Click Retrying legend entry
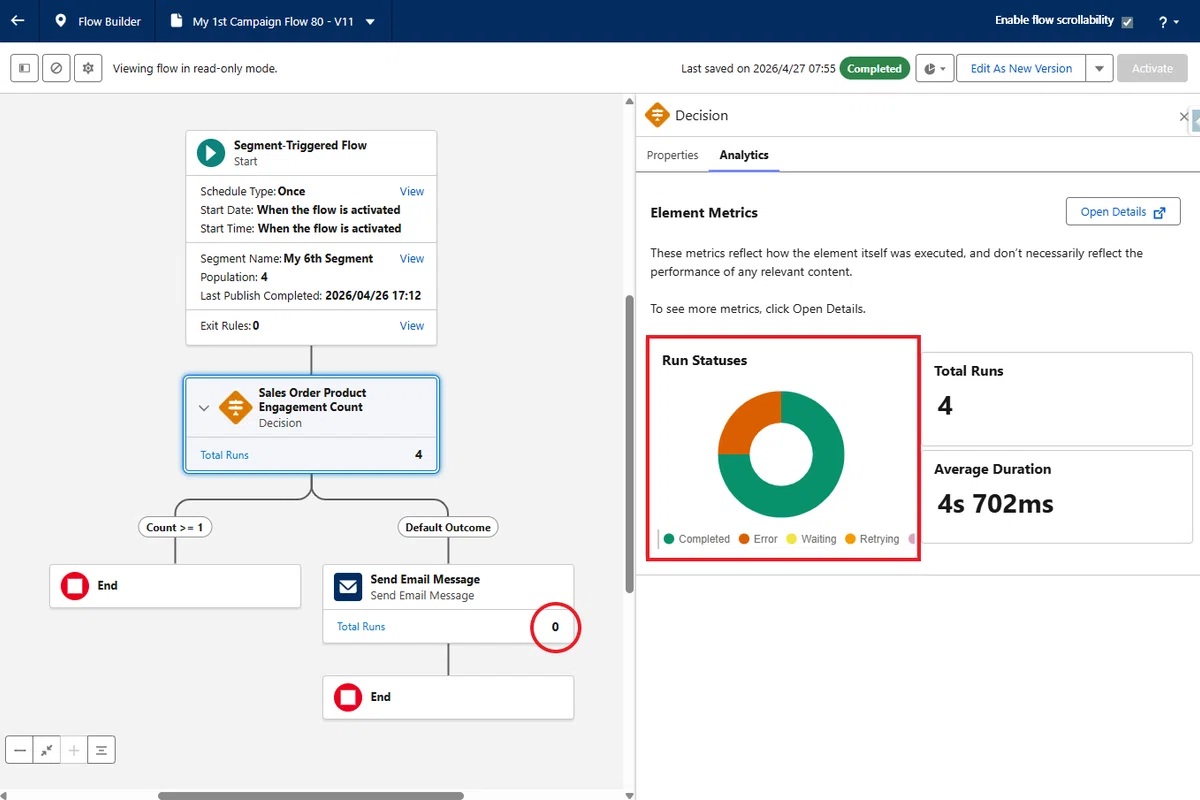This screenshot has width=1200, height=800. coord(872,539)
